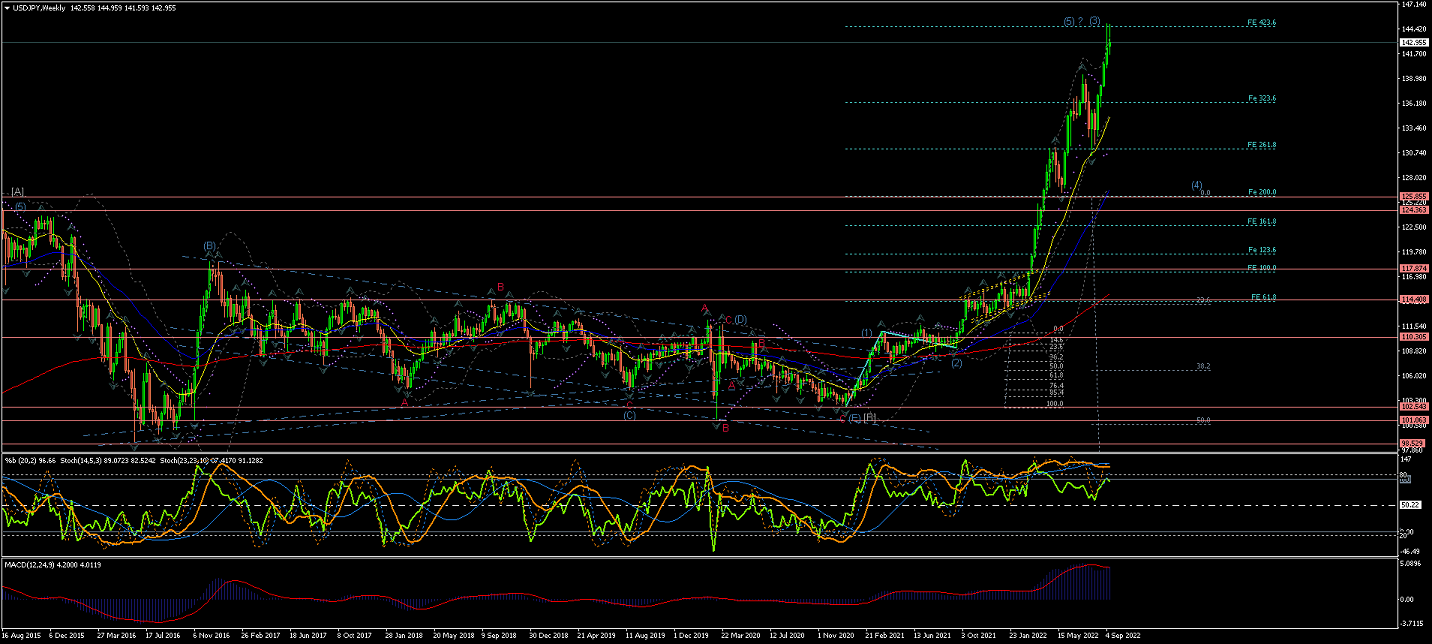Select the FE 423.6 Fibonacci expansion label

[1261, 22]
